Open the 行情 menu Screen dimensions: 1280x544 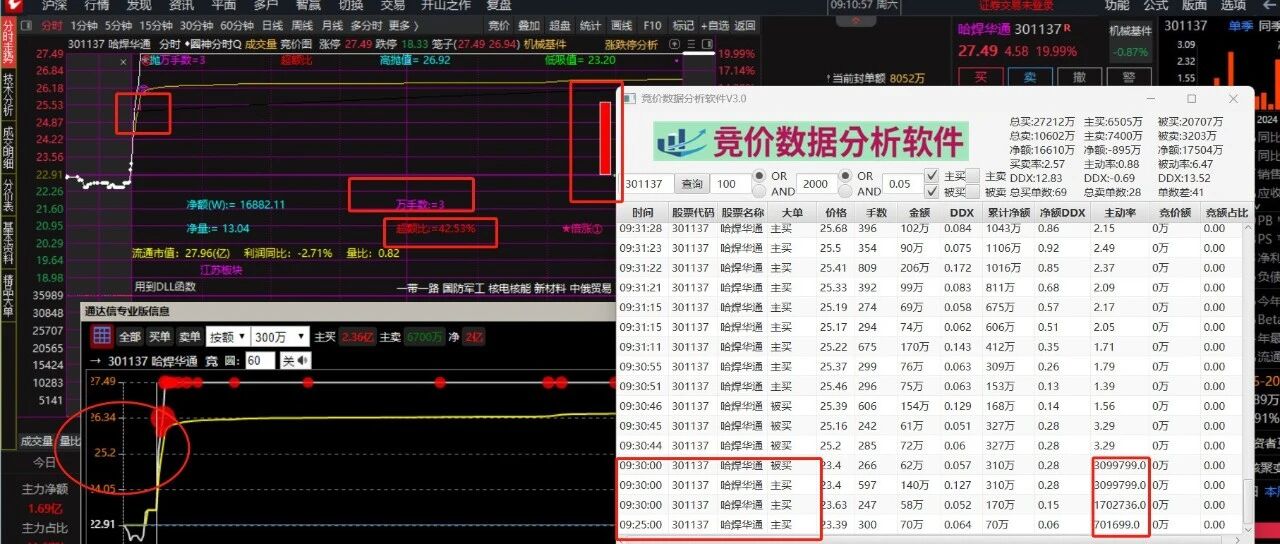[97, 5]
